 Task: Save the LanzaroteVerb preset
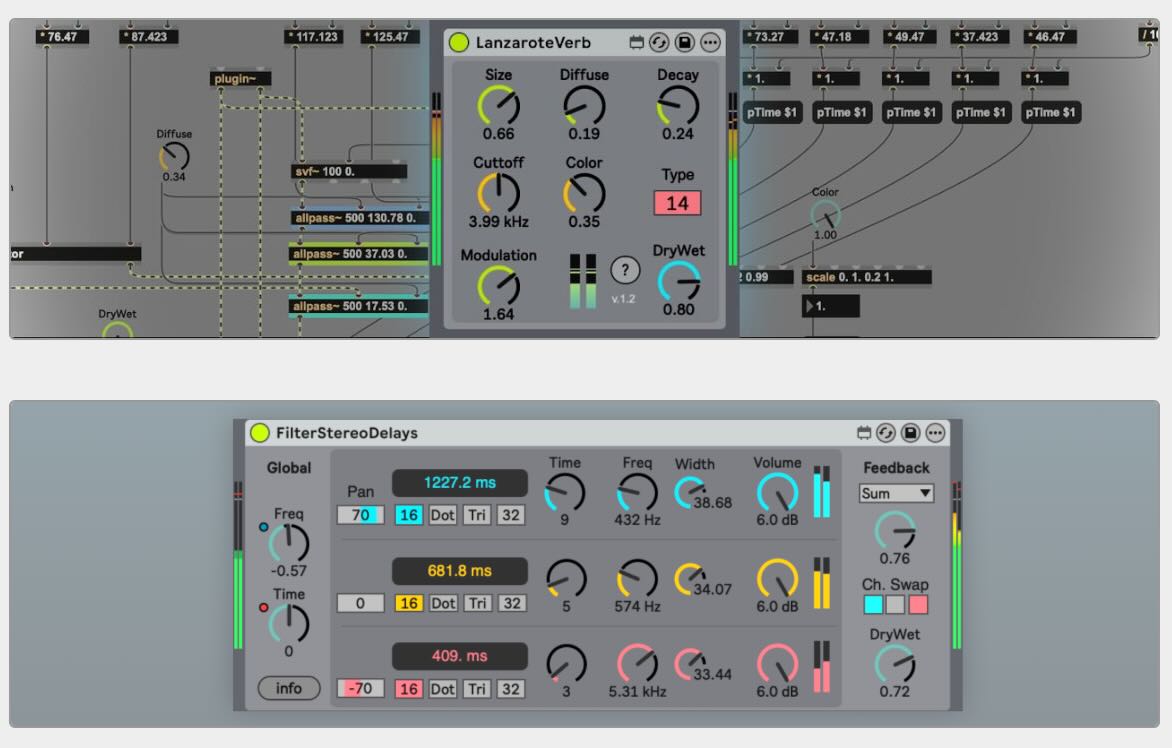[x=685, y=42]
